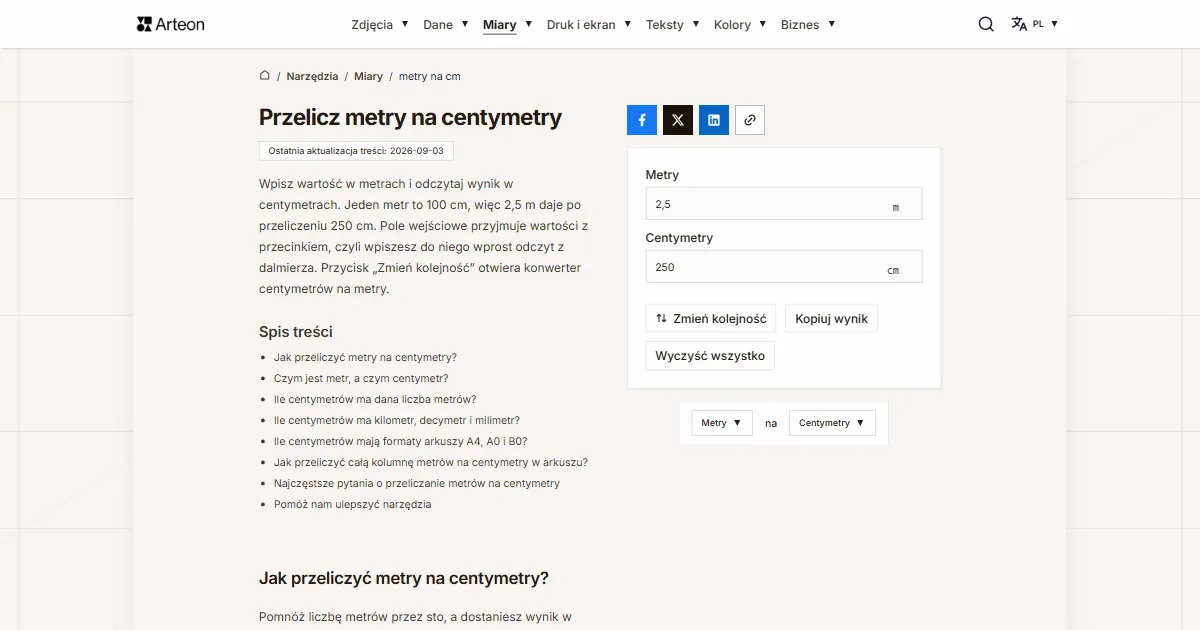Click the 'Przelicz metry na centymetry' heading
1200x630 pixels.
411,117
